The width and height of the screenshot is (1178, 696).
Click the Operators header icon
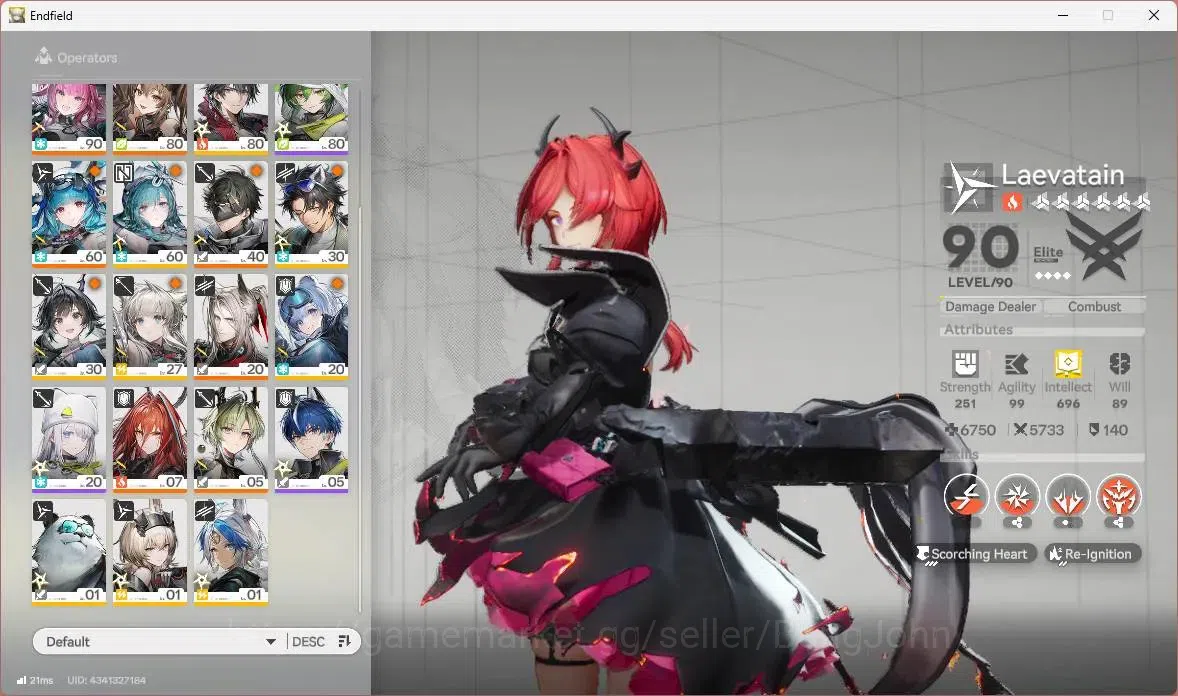44,56
